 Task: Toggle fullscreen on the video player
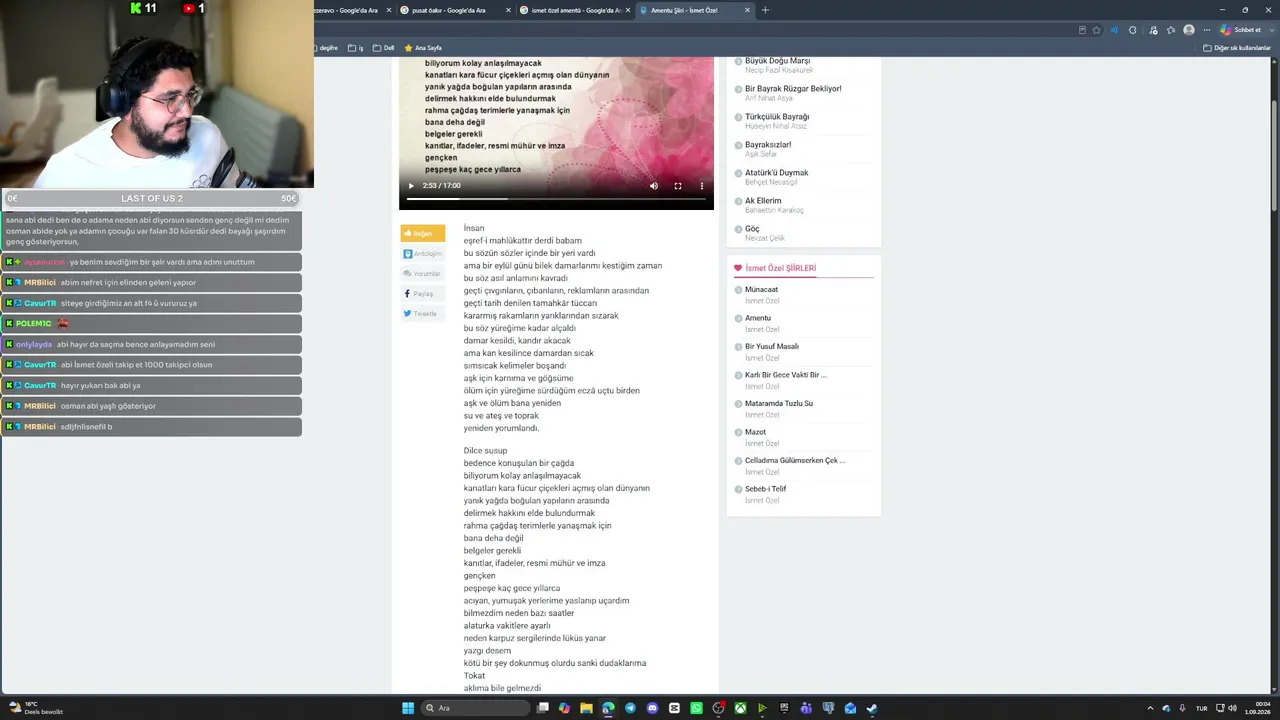click(678, 186)
